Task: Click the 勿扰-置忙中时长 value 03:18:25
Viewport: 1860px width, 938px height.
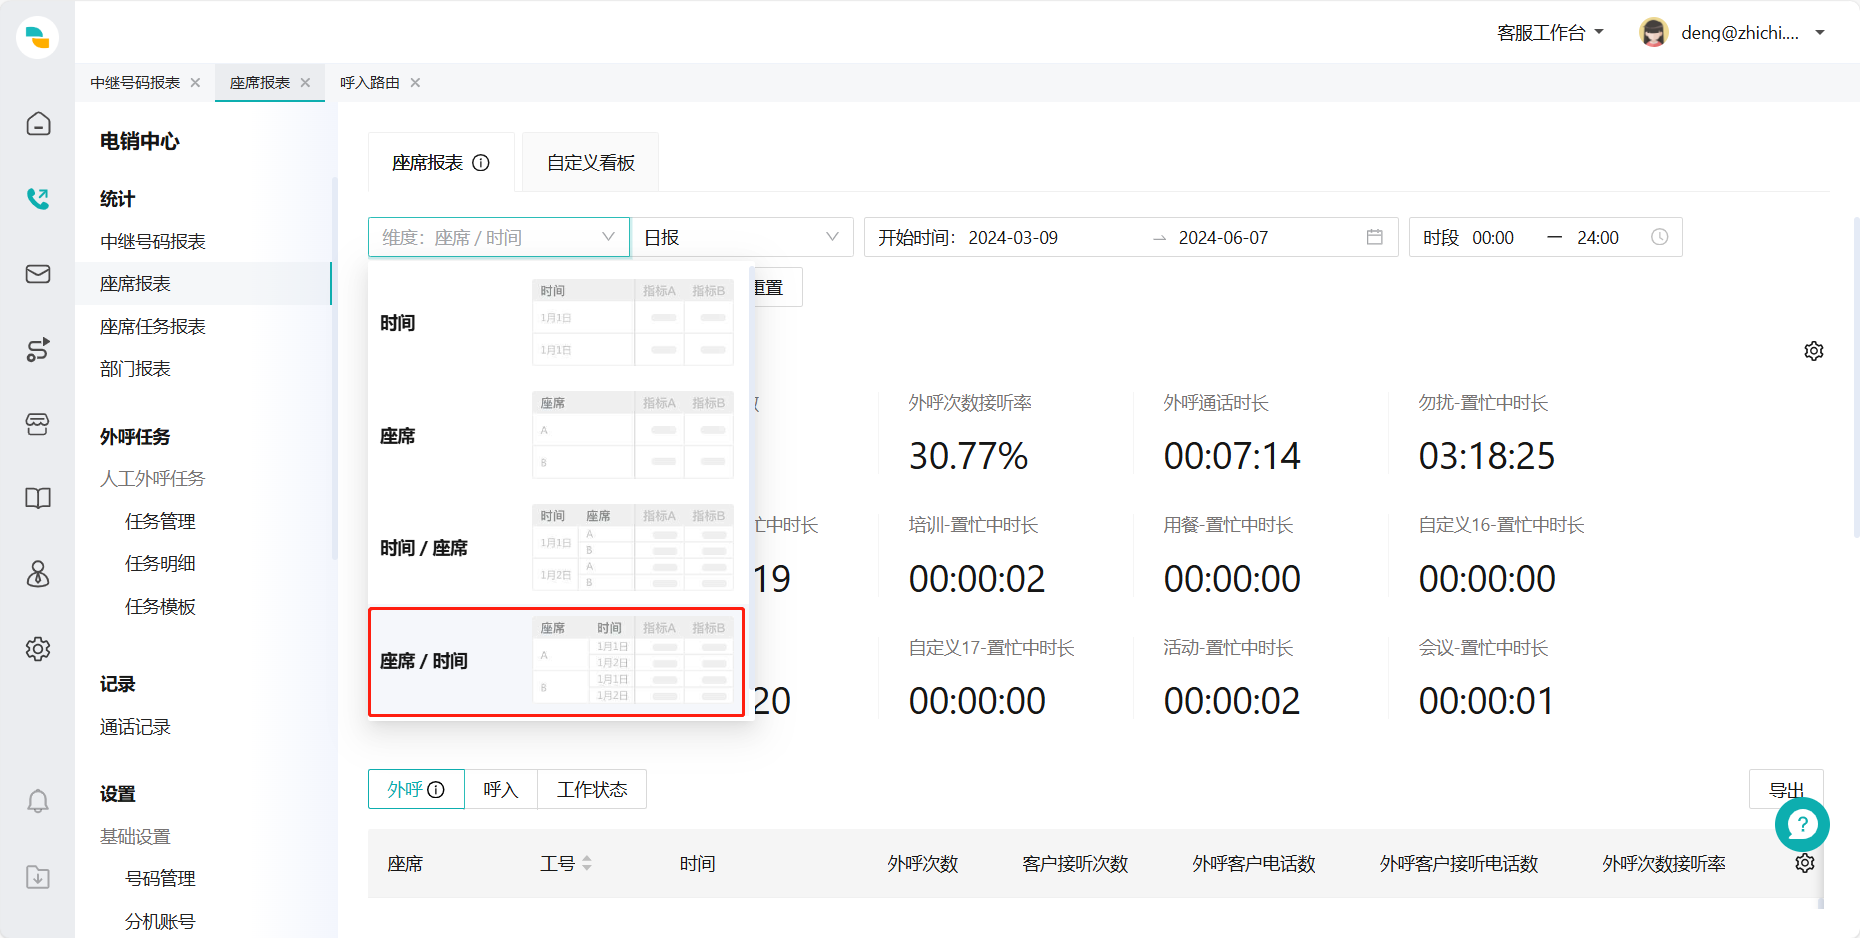Action: coord(1487,456)
